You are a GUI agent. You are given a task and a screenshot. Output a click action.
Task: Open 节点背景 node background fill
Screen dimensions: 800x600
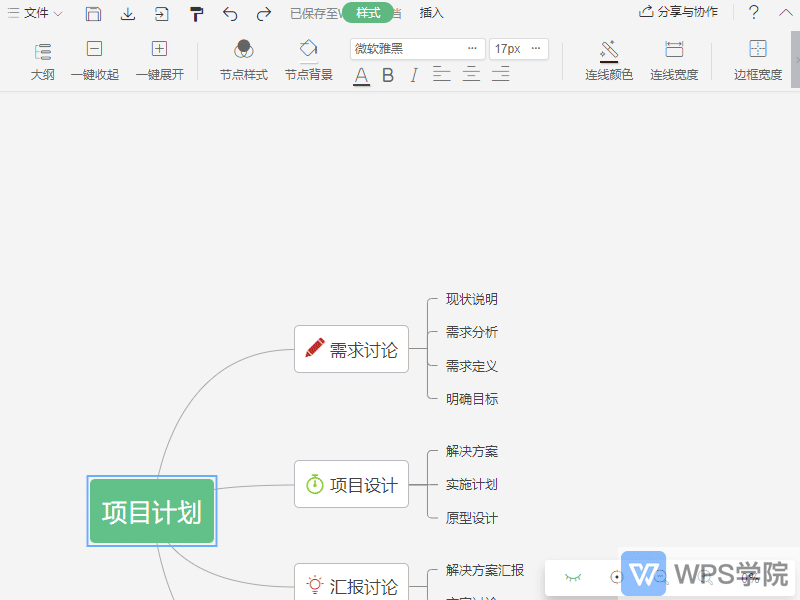click(309, 61)
